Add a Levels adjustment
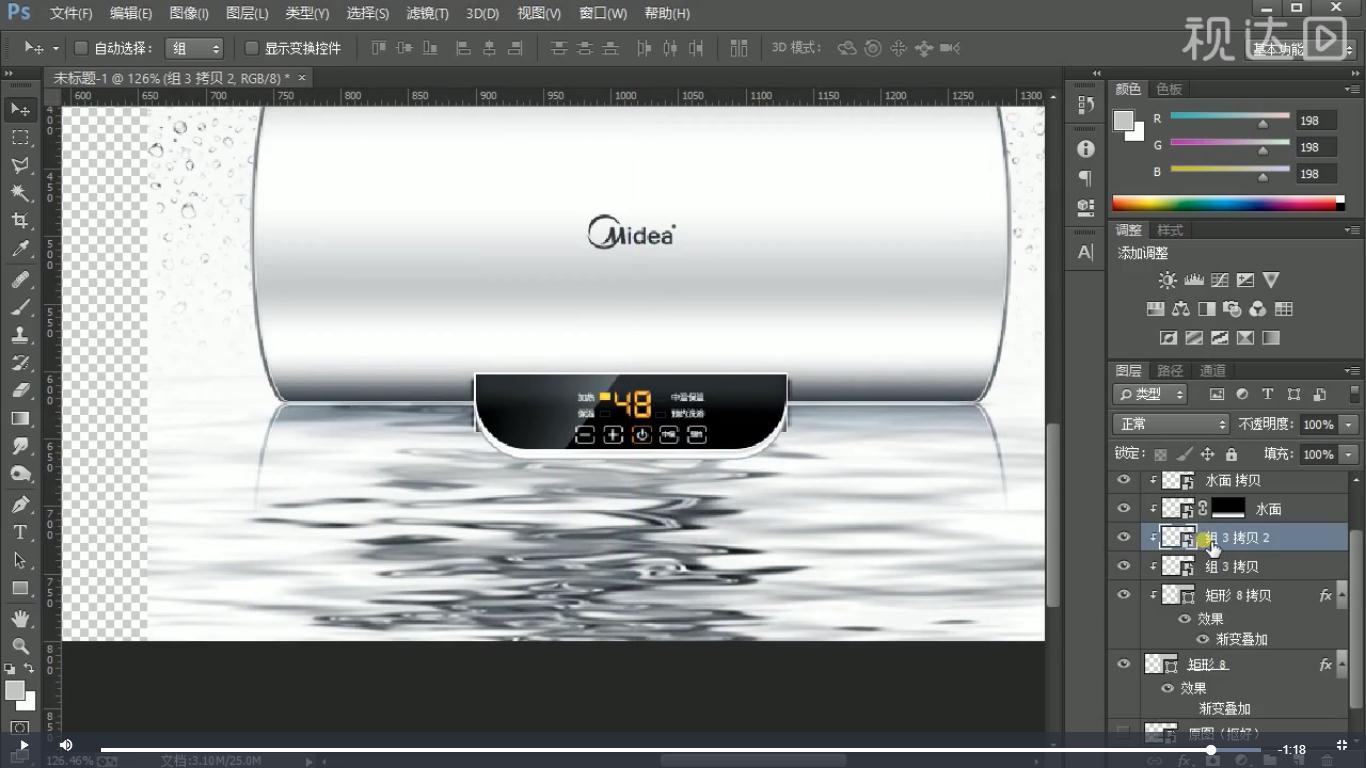The height and width of the screenshot is (768, 1366). (1193, 280)
